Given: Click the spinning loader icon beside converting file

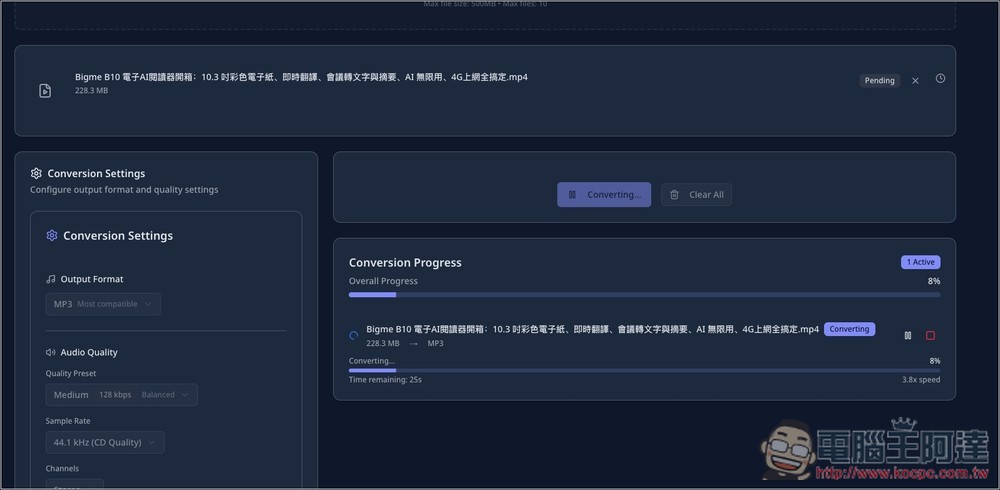Looking at the screenshot, I should (x=354, y=336).
